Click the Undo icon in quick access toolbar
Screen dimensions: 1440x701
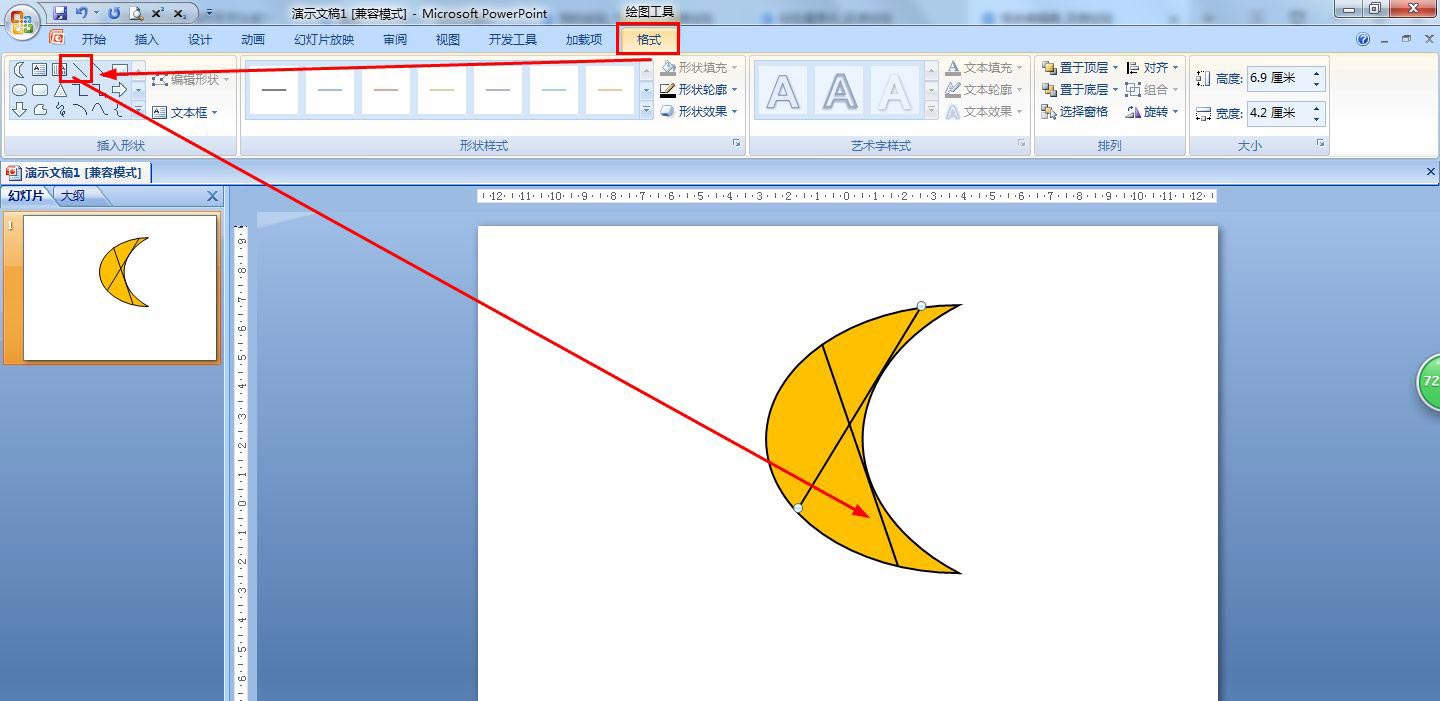coord(82,13)
